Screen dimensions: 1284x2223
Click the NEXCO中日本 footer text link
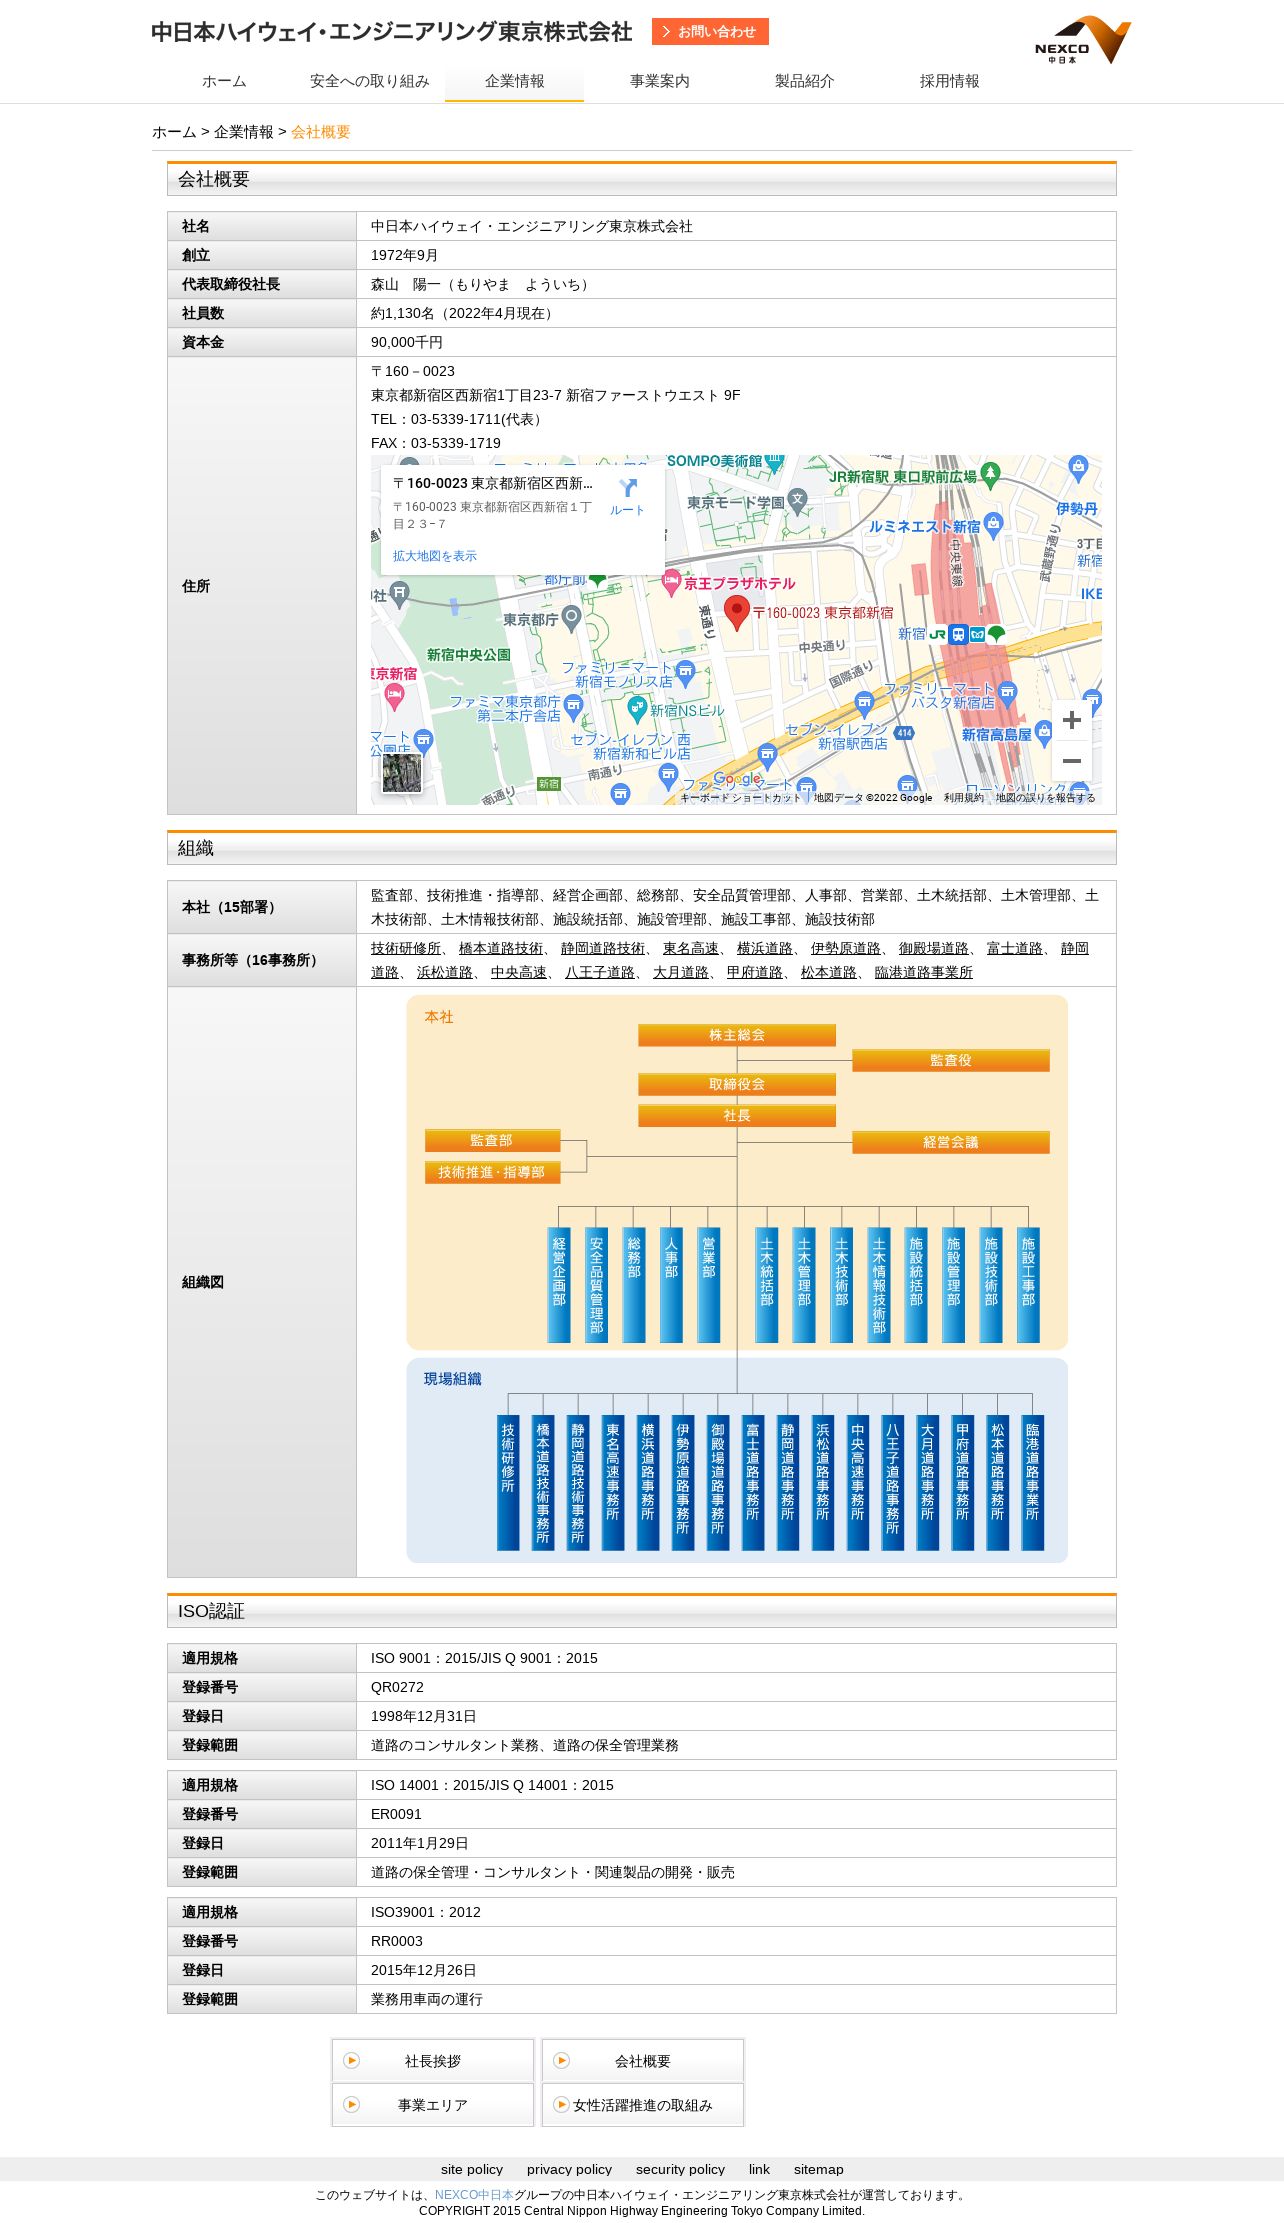[474, 2195]
